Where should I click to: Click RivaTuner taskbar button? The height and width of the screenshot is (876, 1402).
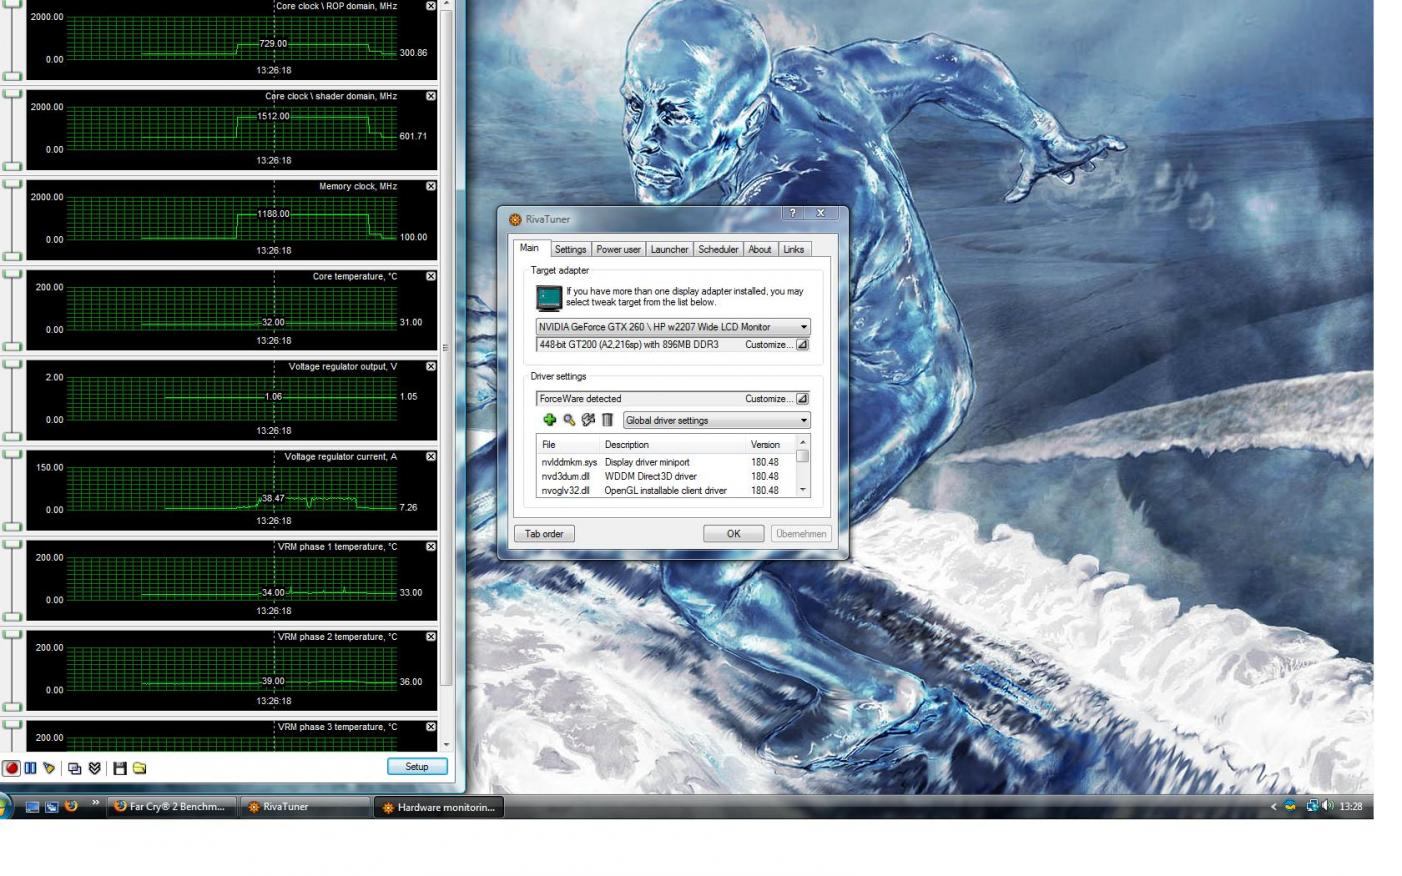(x=305, y=806)
